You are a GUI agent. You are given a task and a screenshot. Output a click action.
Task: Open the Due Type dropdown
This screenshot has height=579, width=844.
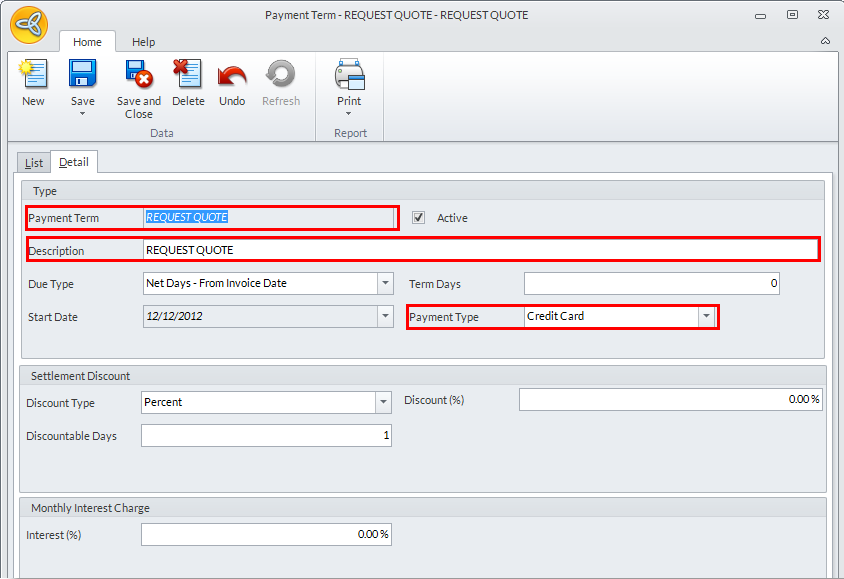(385, 284)
